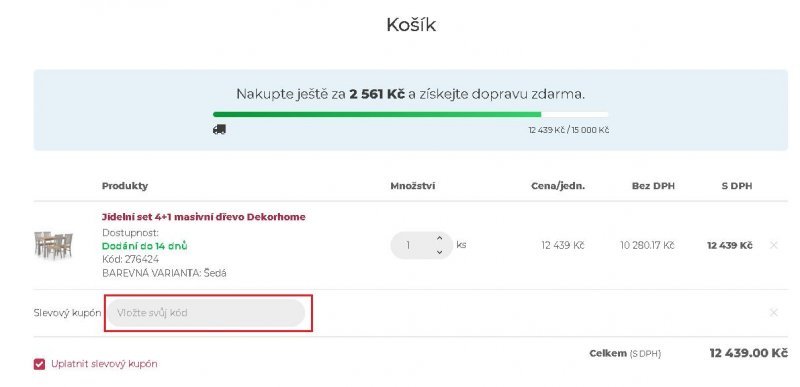Click the delivery truck icon
Viewport: 800px width, 387px height.
(x=219, y=130)
